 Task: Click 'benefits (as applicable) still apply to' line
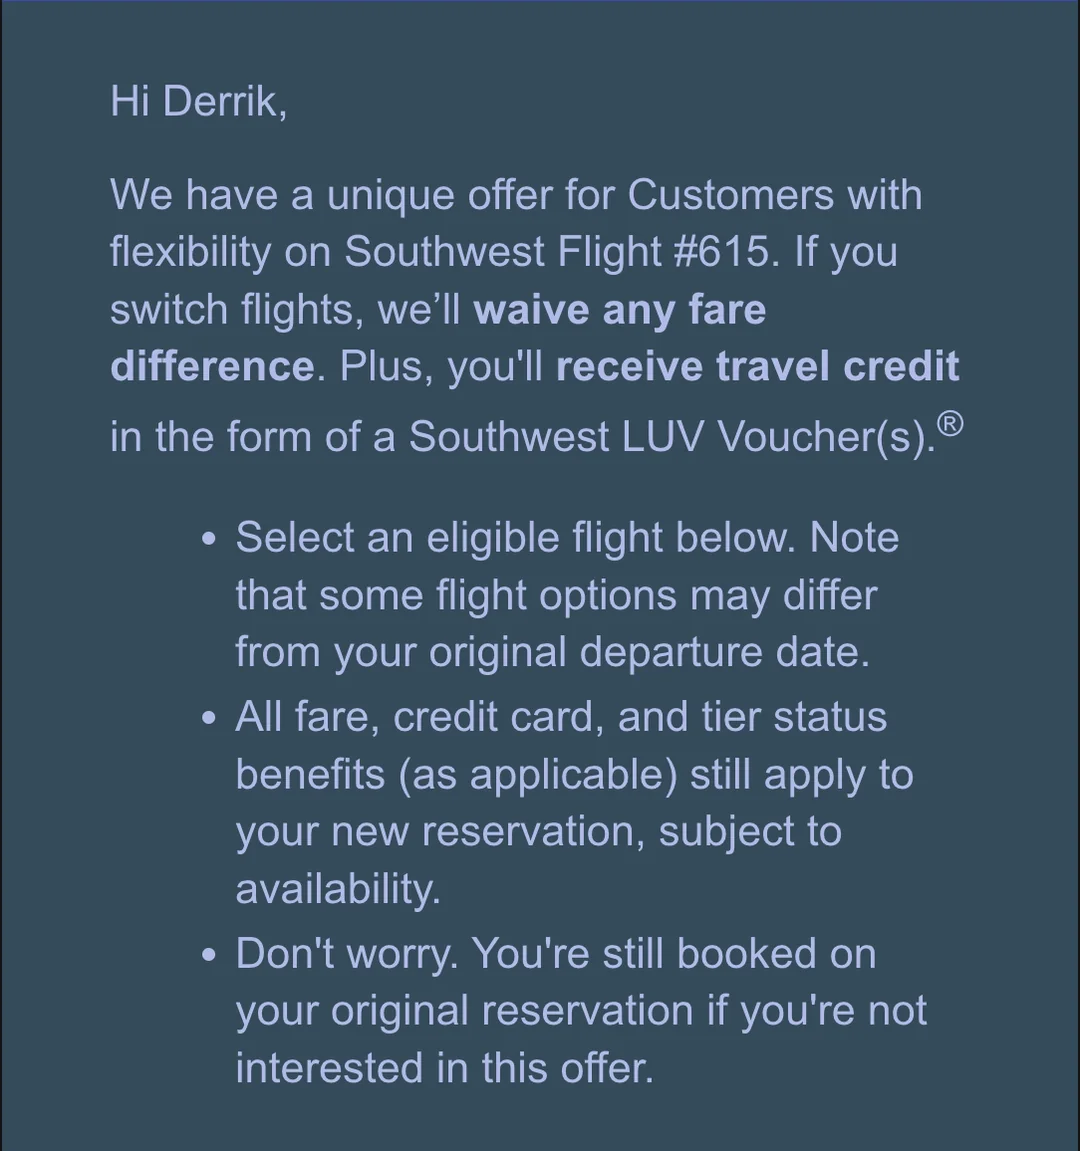coord(573,774)
